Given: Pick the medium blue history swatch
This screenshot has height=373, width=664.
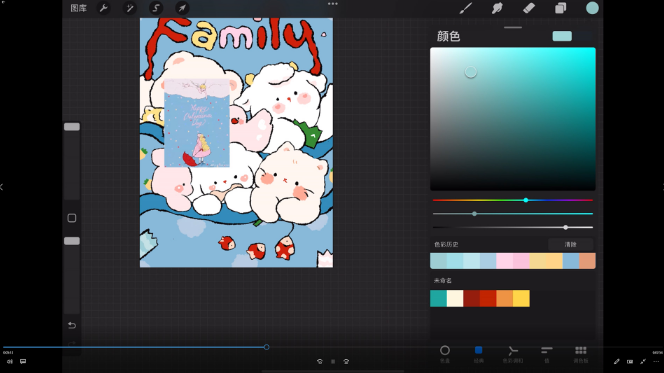Looking at the screenshot, I should pos(570,261).
